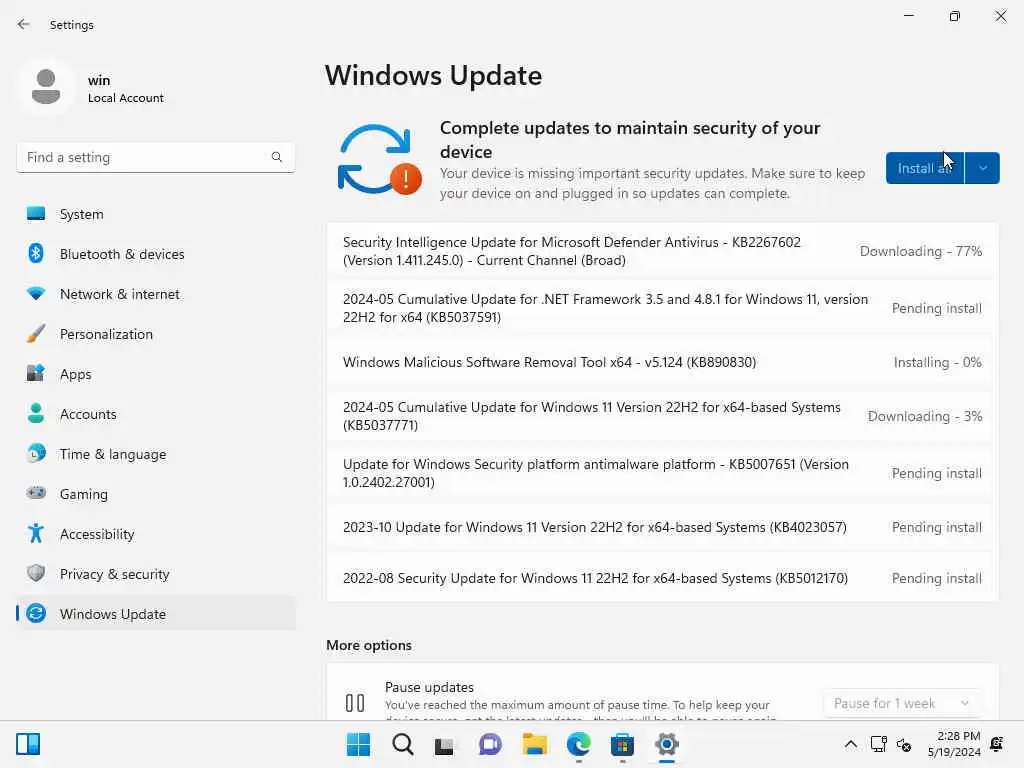The height and width of the screenshot is (768, 1024).
Task: Select Windows Update in the sidebar
Action: pos(155,613)
